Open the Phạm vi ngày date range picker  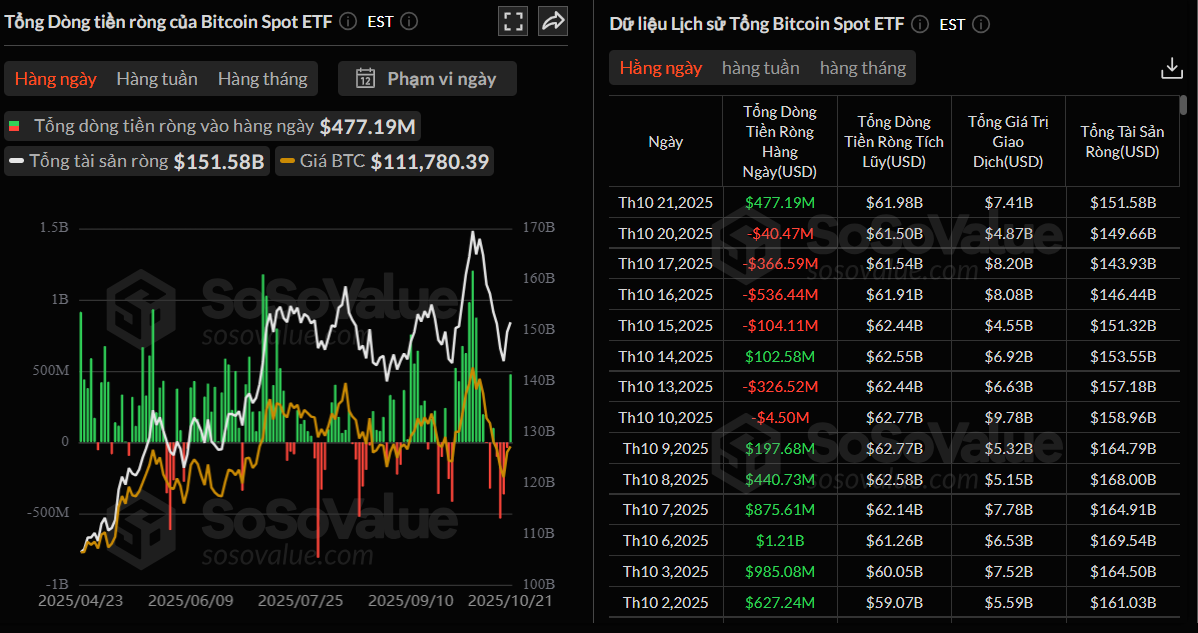coord(427,78)
